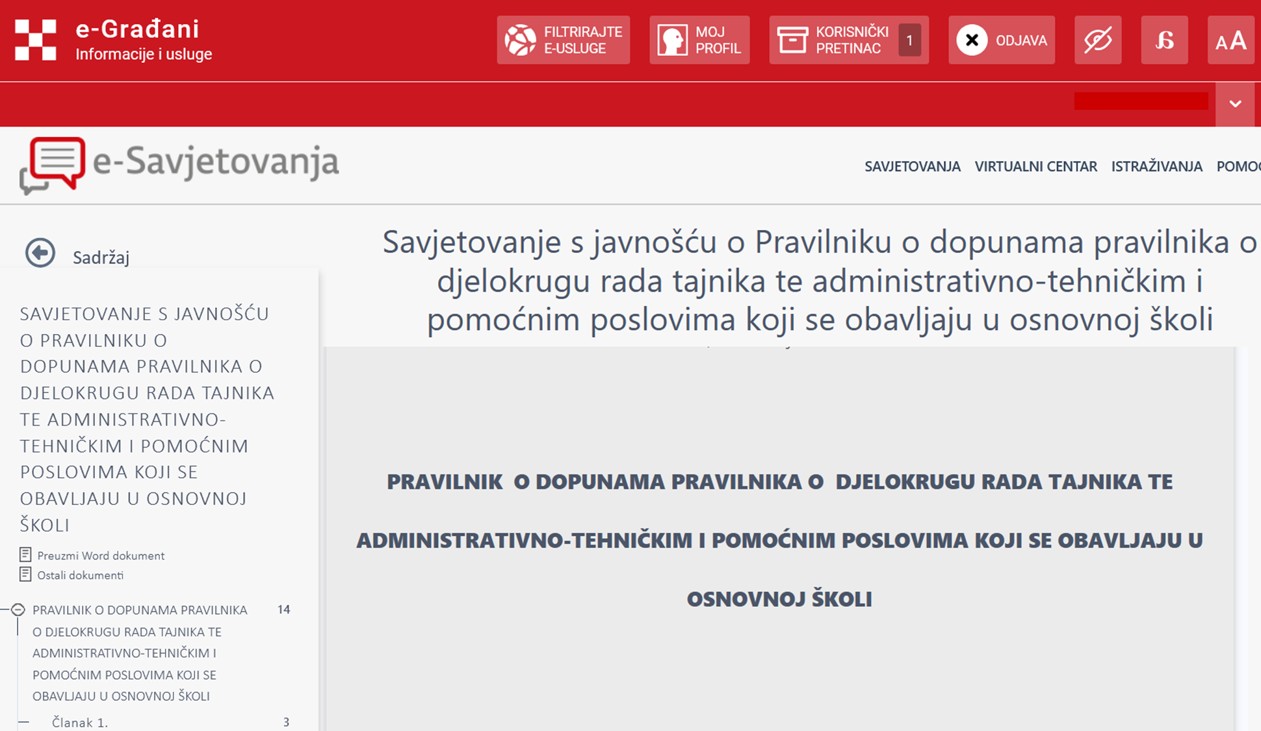Collapse Sadržaj panel with back arrow

40,253
